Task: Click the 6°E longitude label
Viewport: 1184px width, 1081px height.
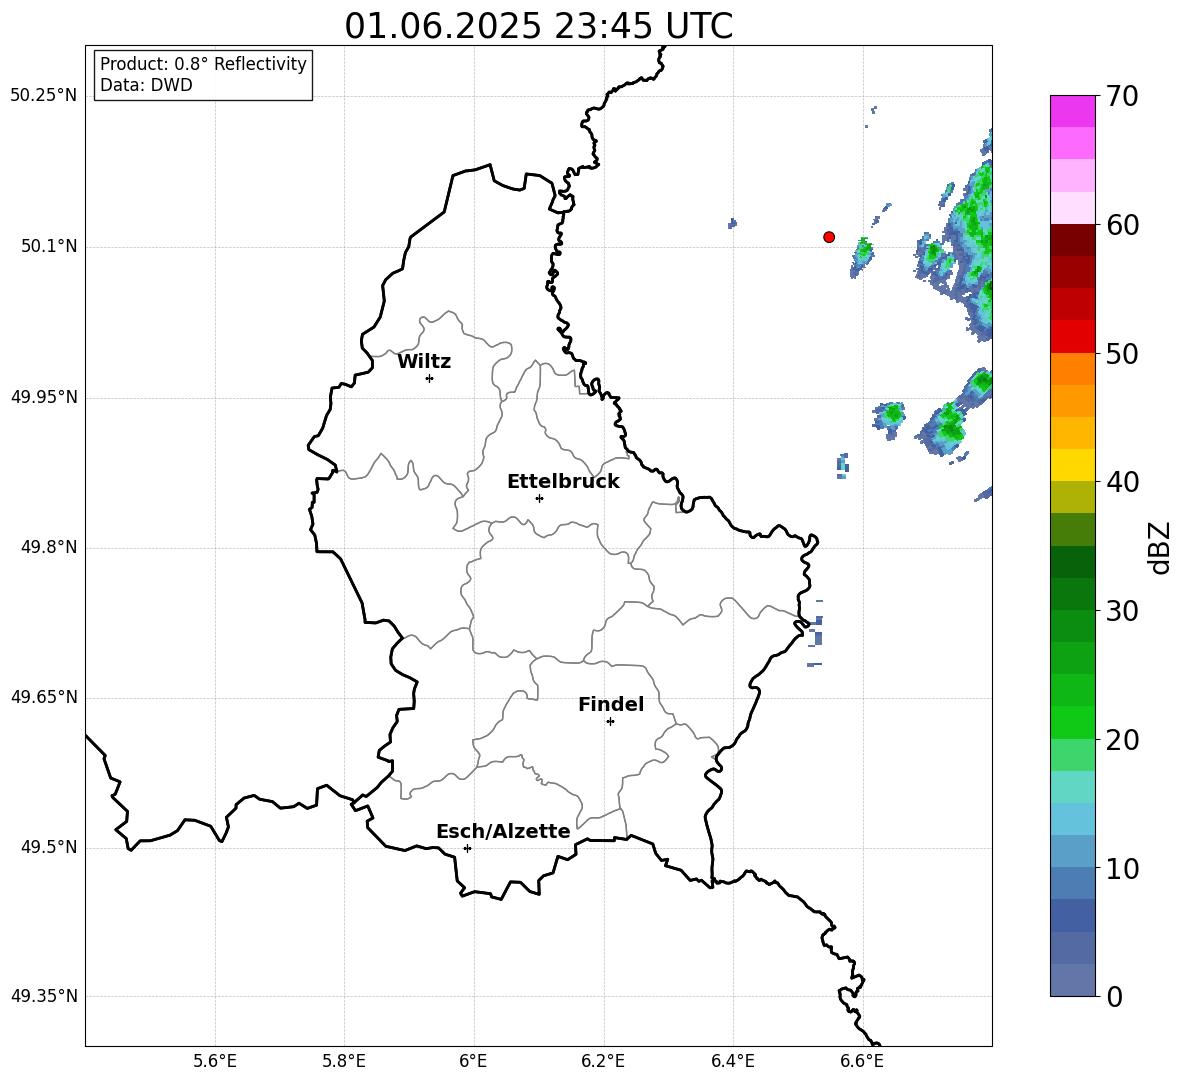Action: pyautogui.click(x=473, y=1061)
